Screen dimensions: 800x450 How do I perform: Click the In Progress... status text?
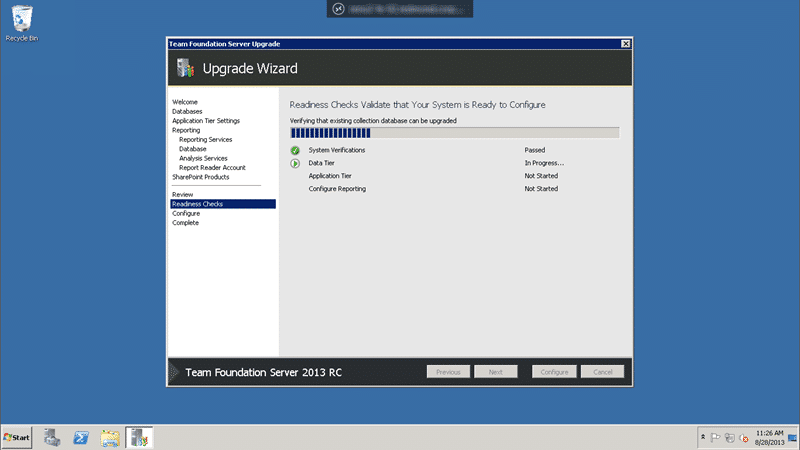click(x=544, y=163)
